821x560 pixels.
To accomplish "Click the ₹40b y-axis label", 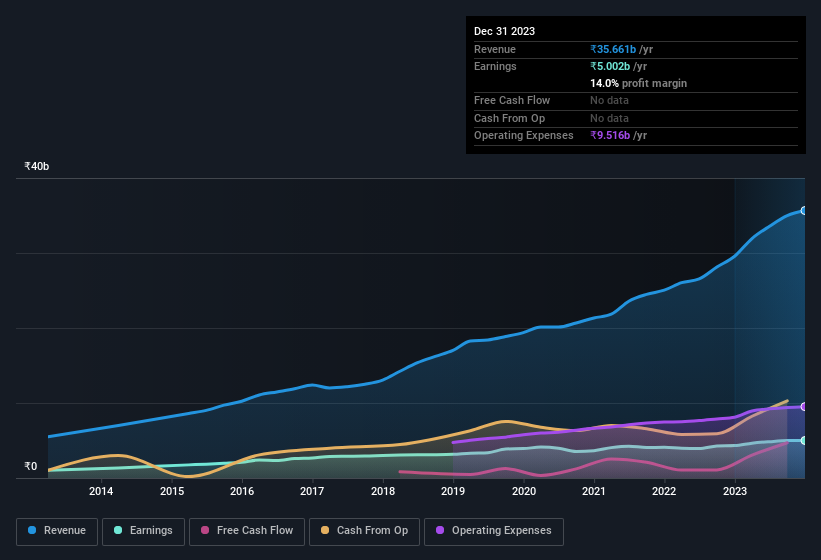I will pyautogui.click(x=37, y=166).
